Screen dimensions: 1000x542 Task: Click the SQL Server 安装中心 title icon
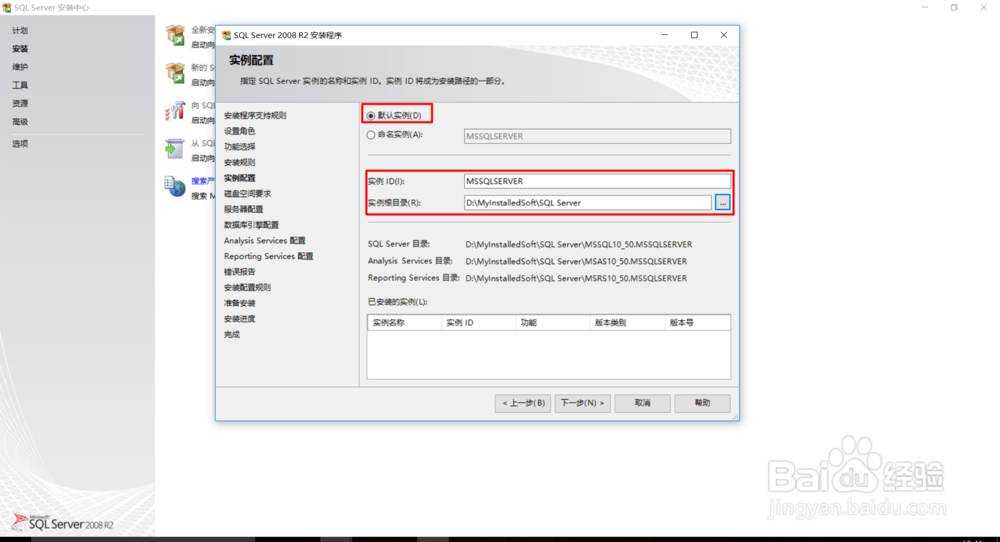[x=6, y=8]
